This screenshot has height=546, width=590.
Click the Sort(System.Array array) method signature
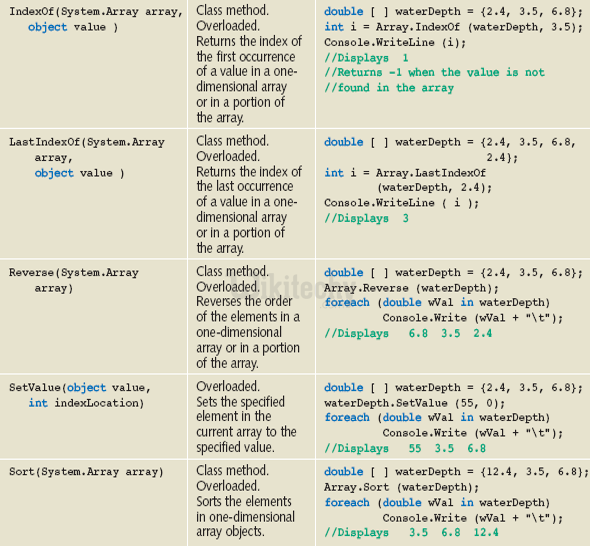(86, 472)
